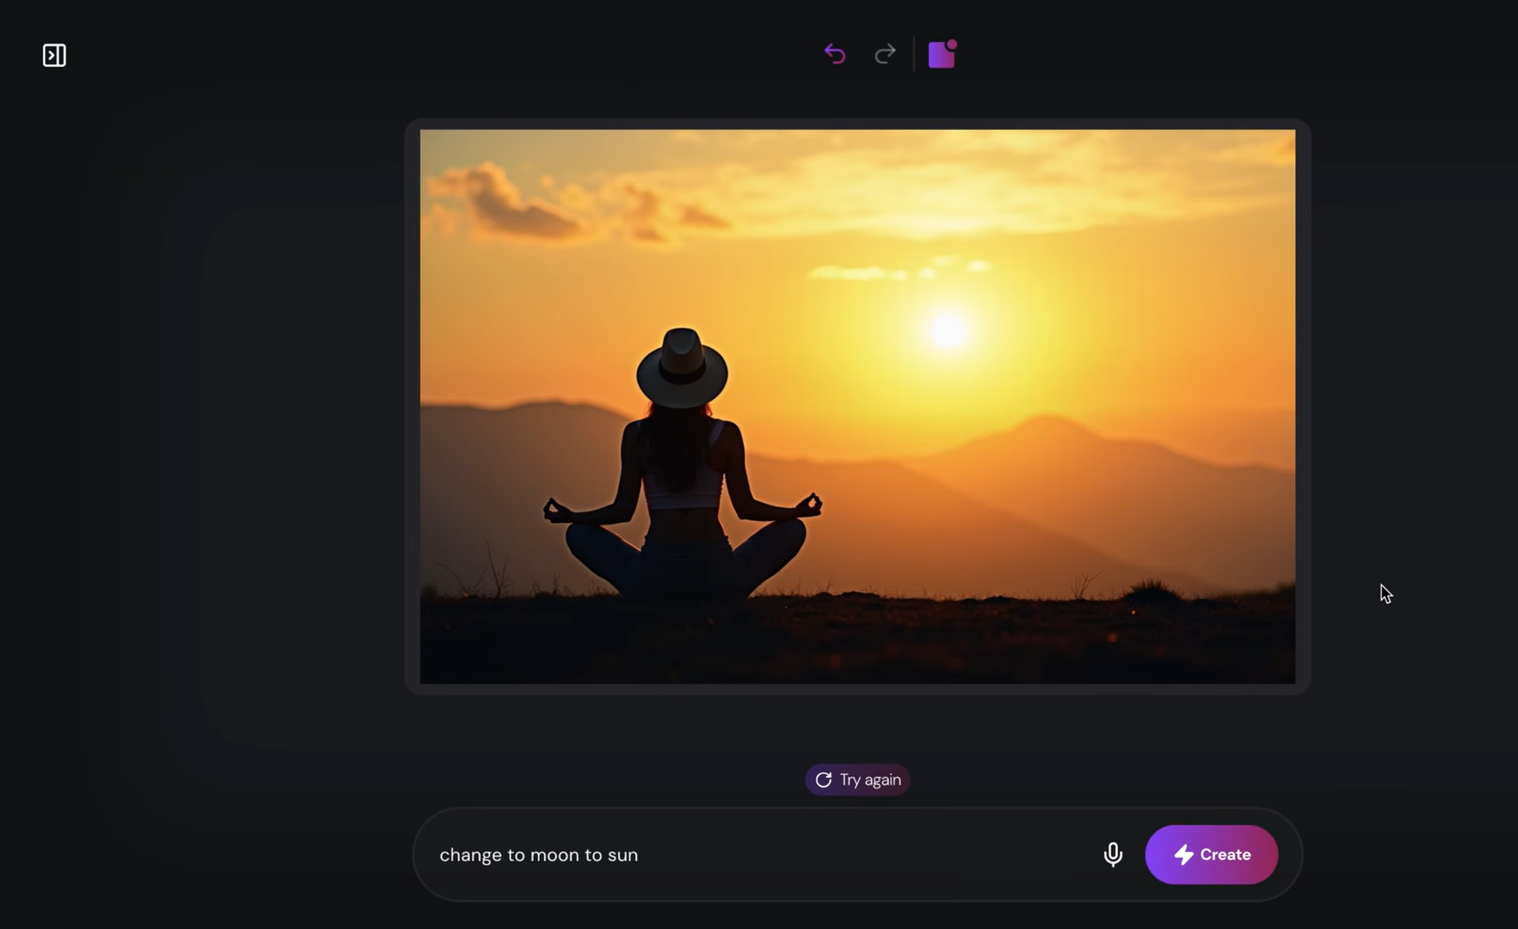Image resolution: width=1518 pixels, height=929 pixels.
Task: Collapse the side panel using its toggle
Action: pyautogui.click(x=54, y=55)
